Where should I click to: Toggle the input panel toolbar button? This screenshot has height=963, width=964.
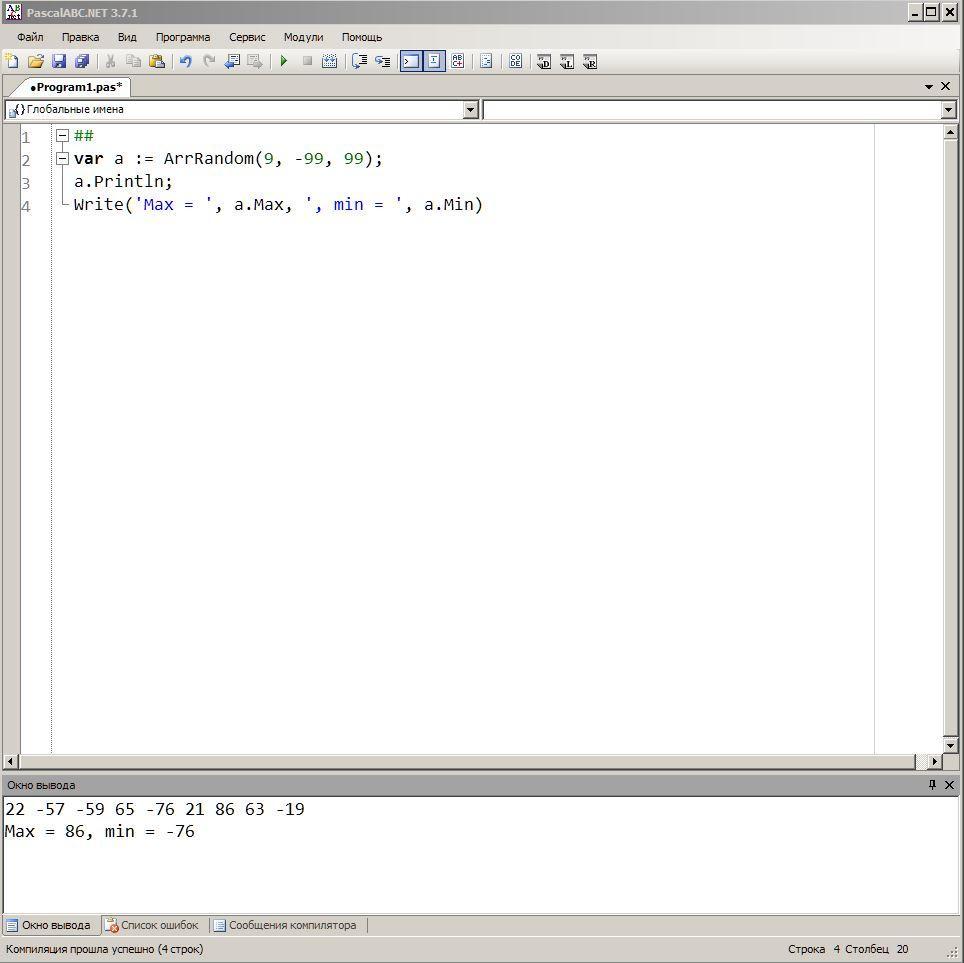(x=434, y=61)
